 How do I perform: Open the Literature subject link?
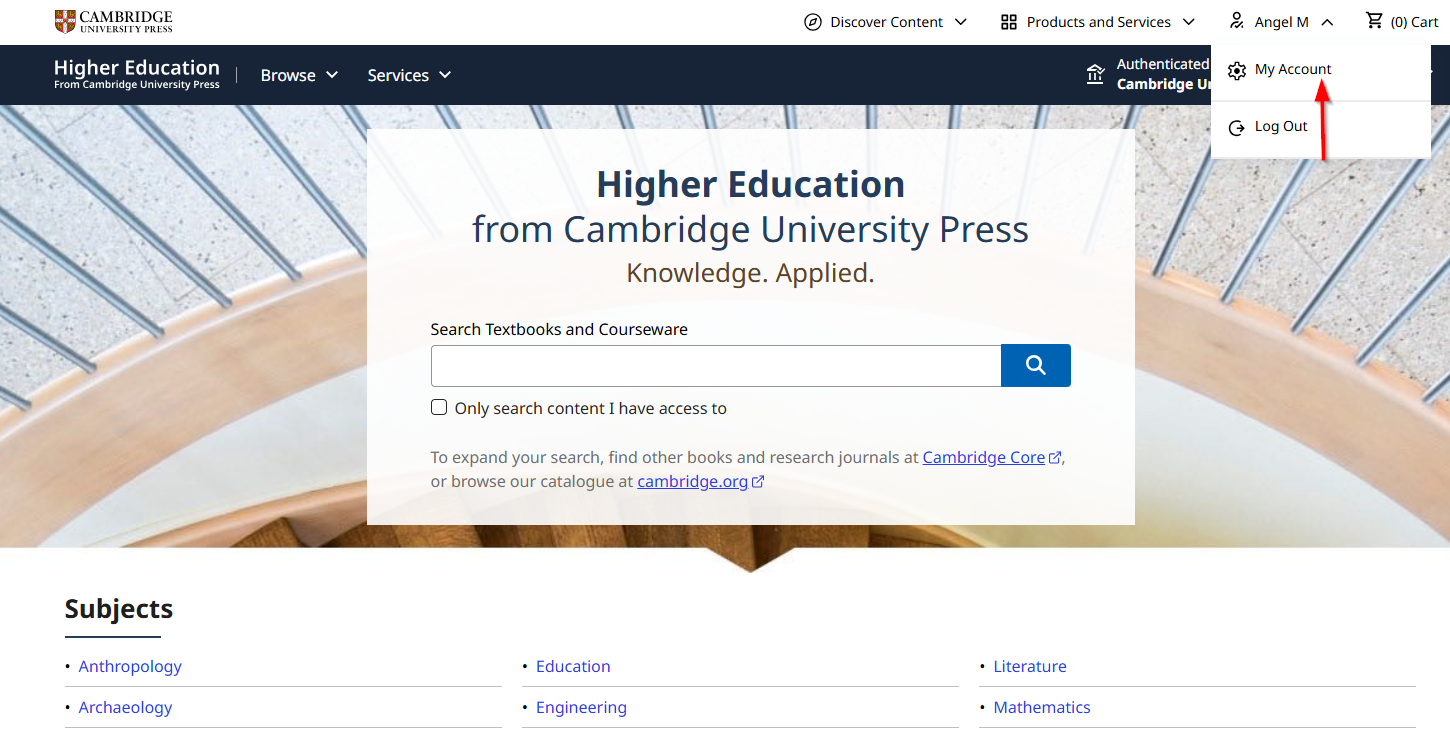1030,666
